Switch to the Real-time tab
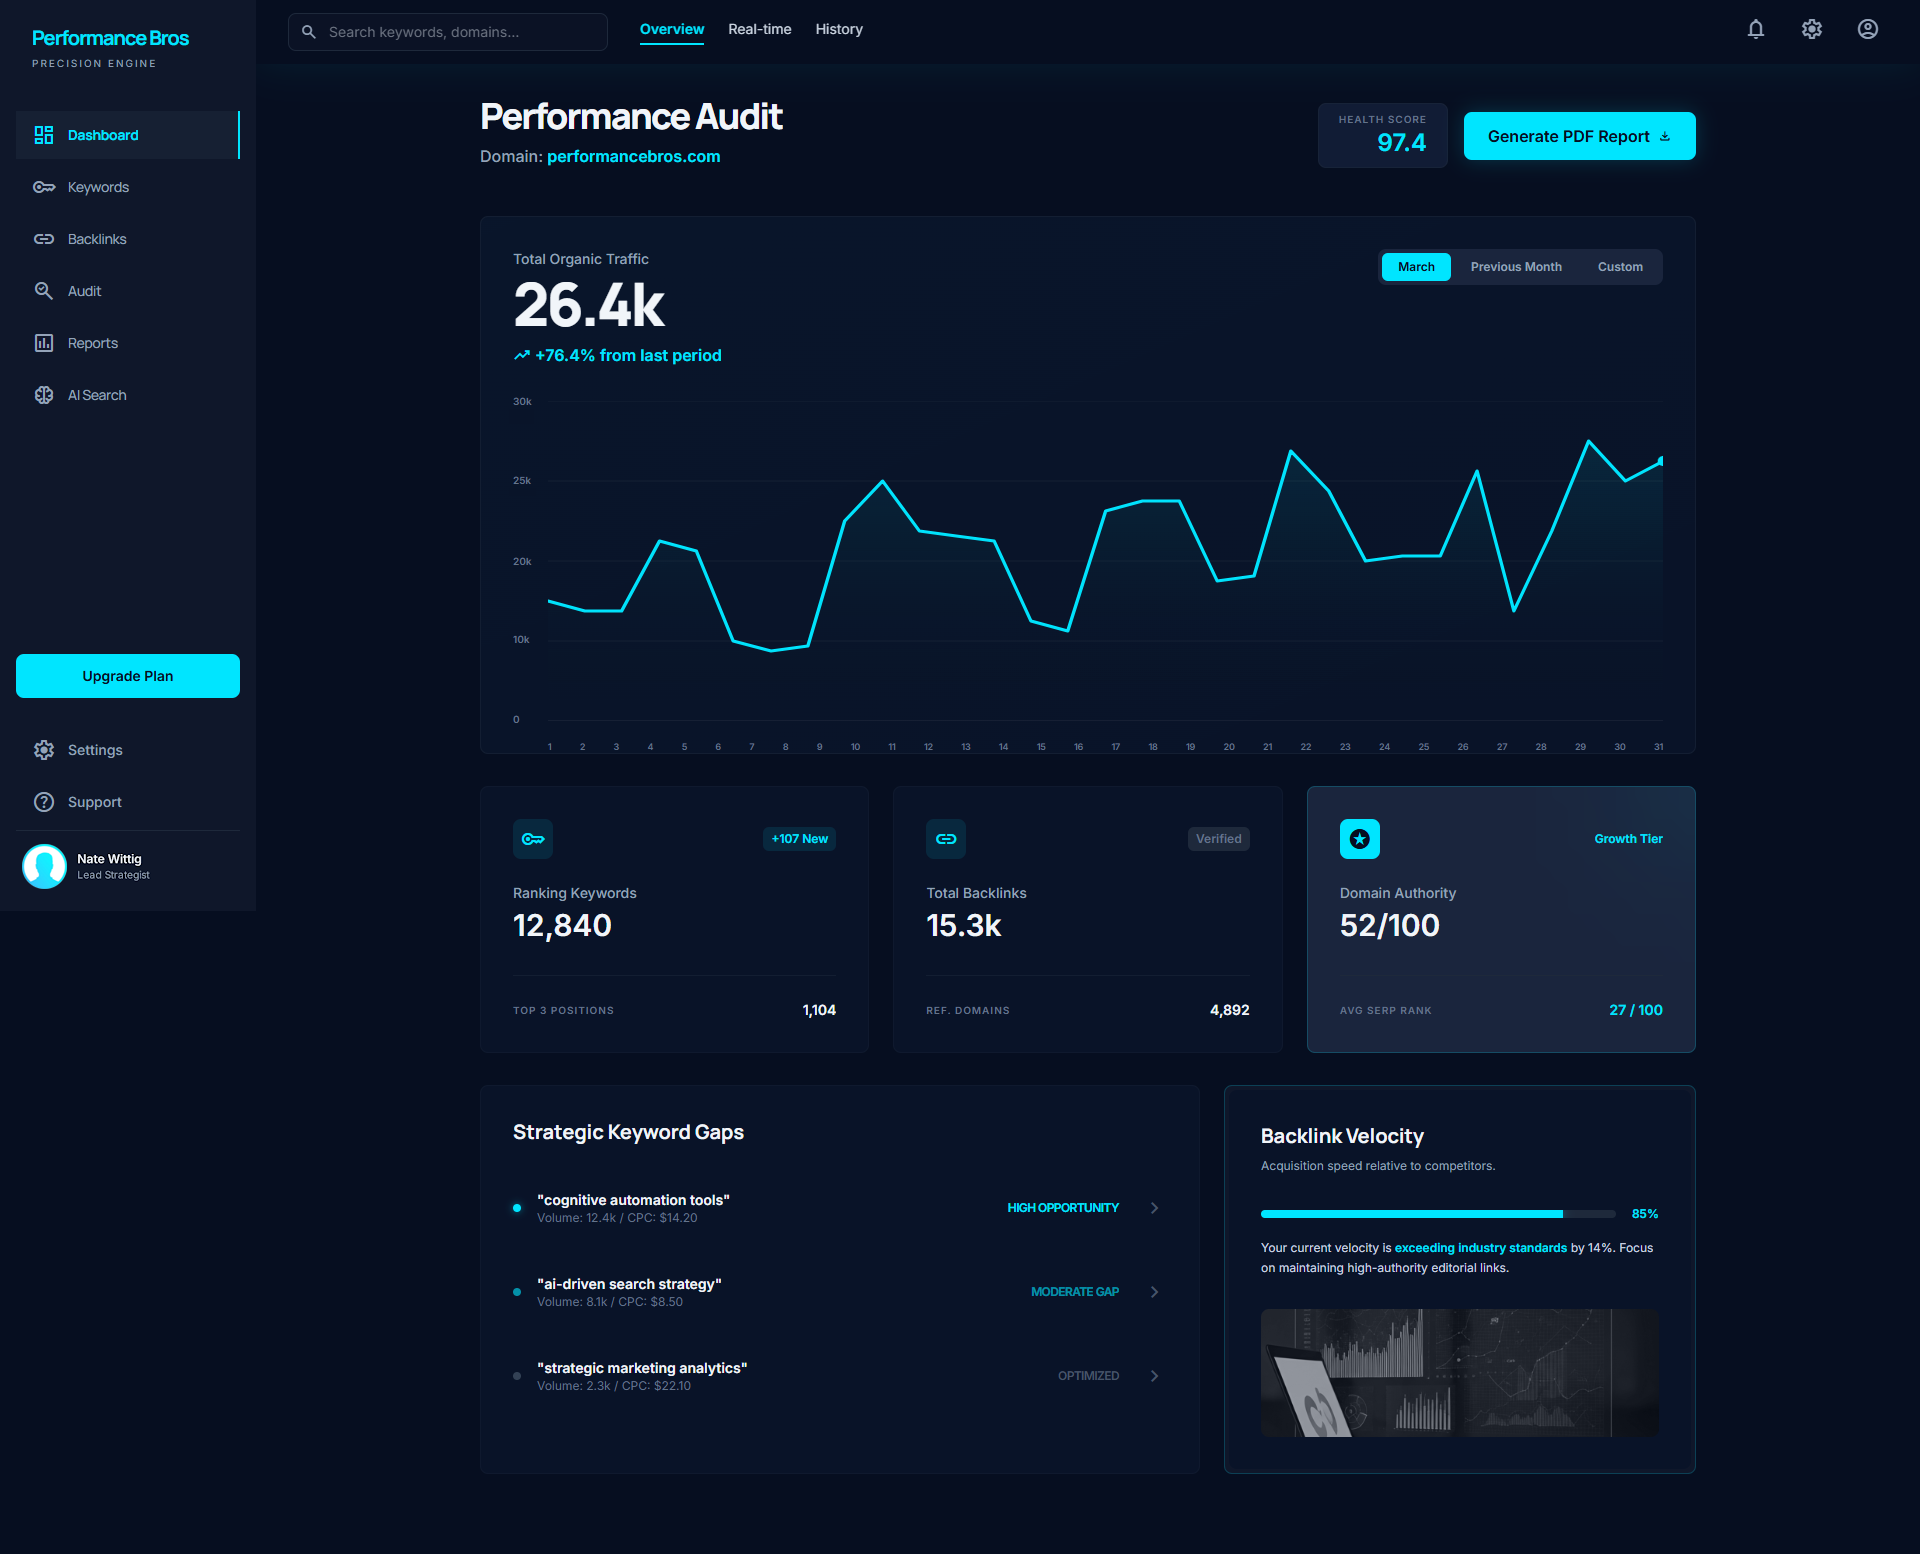The width and height of the screenshot is (1920, 1554). coord(760,29)
